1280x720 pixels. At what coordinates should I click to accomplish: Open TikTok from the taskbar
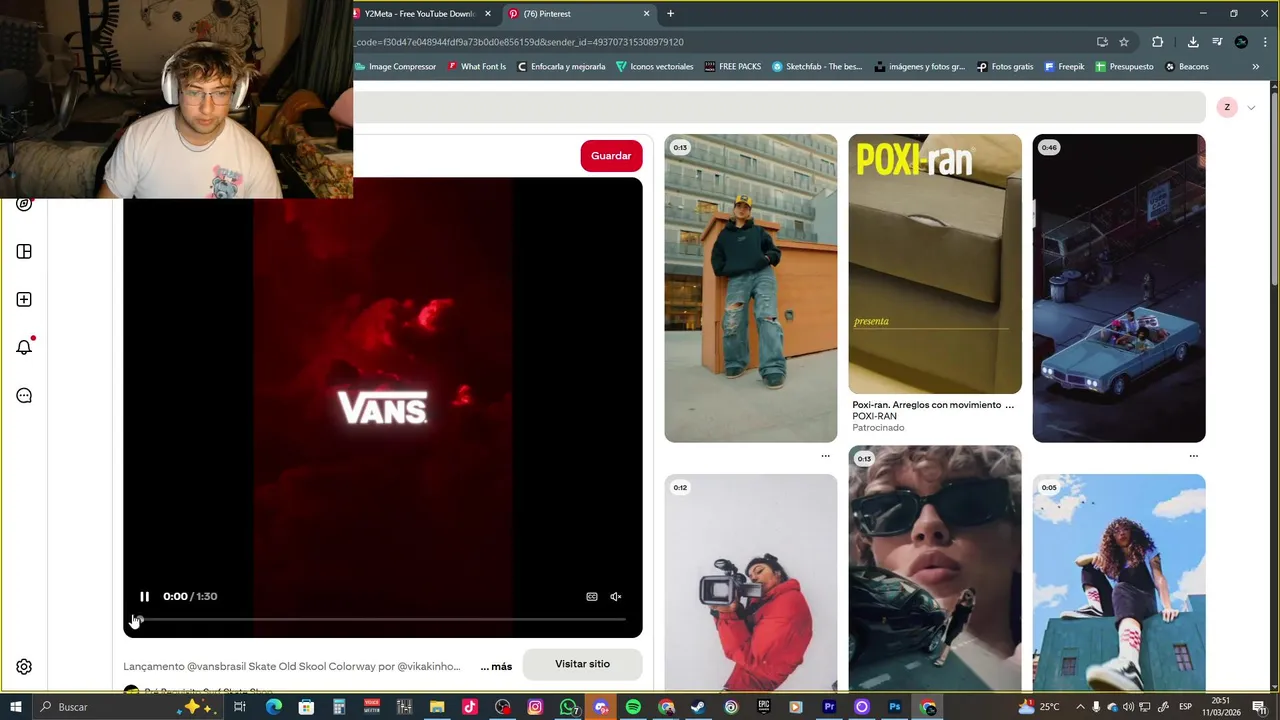pyautogui.click(x=470, y=707)
